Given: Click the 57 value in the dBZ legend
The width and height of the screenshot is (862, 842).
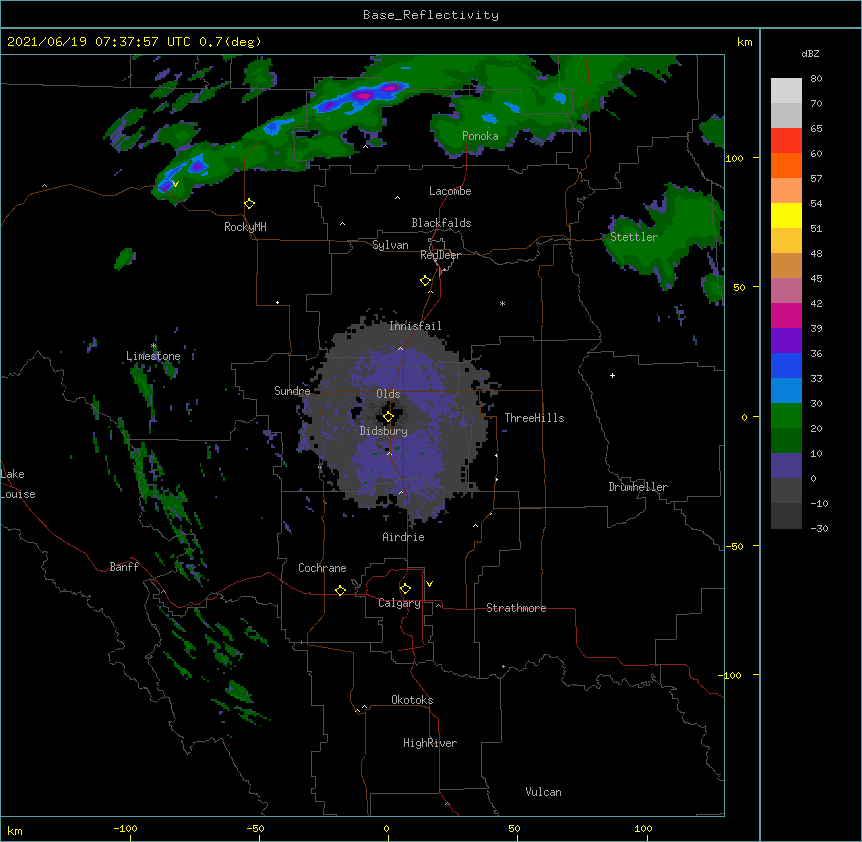Looking at the screenshot, I should (816, 179).
